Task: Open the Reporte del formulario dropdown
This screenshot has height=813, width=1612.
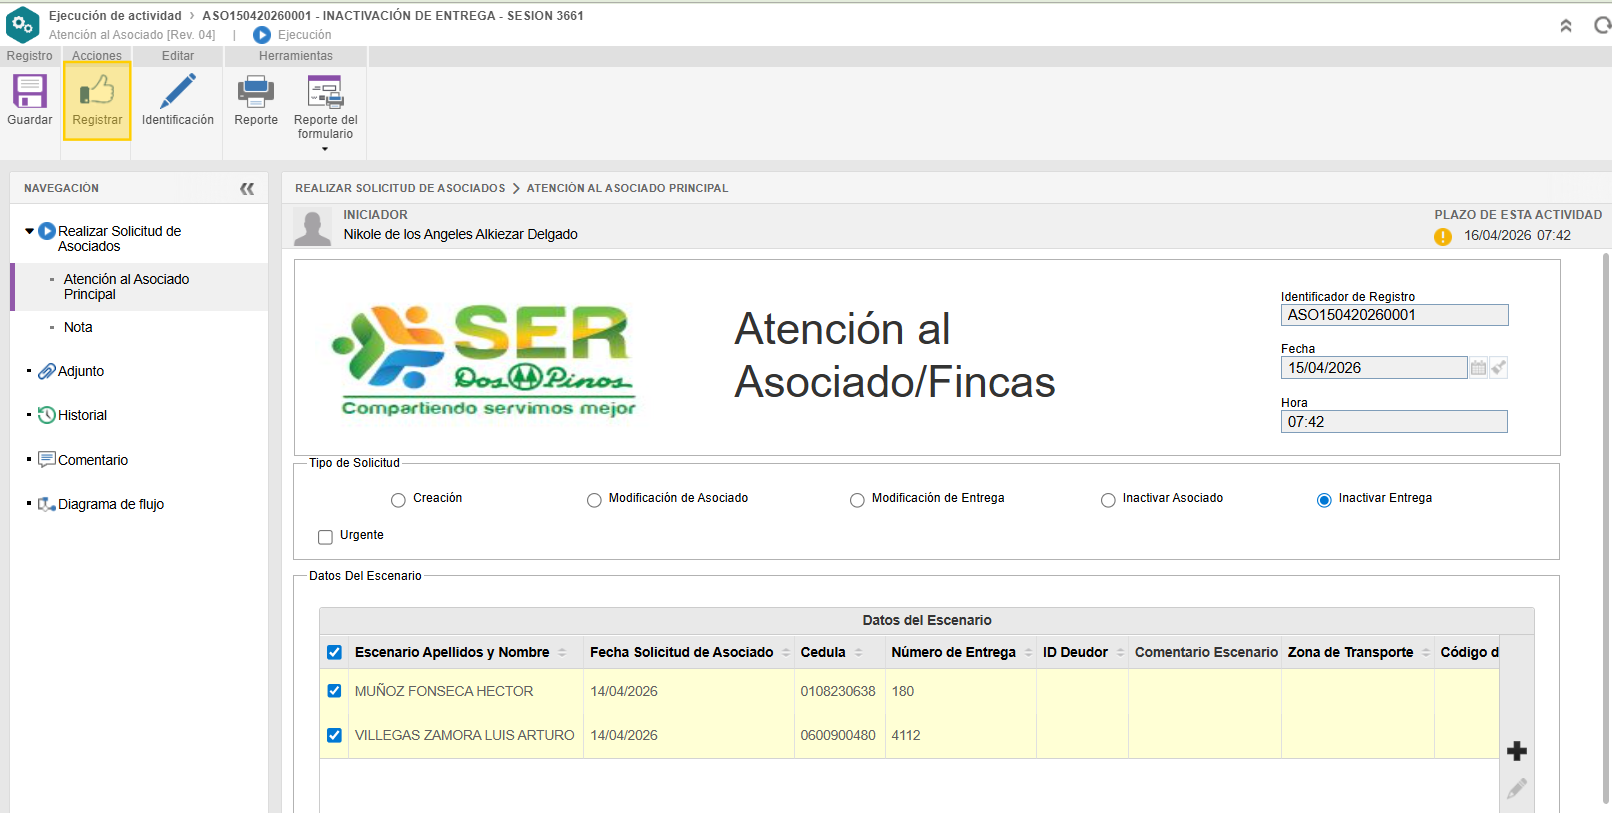Action: point(325,149)
